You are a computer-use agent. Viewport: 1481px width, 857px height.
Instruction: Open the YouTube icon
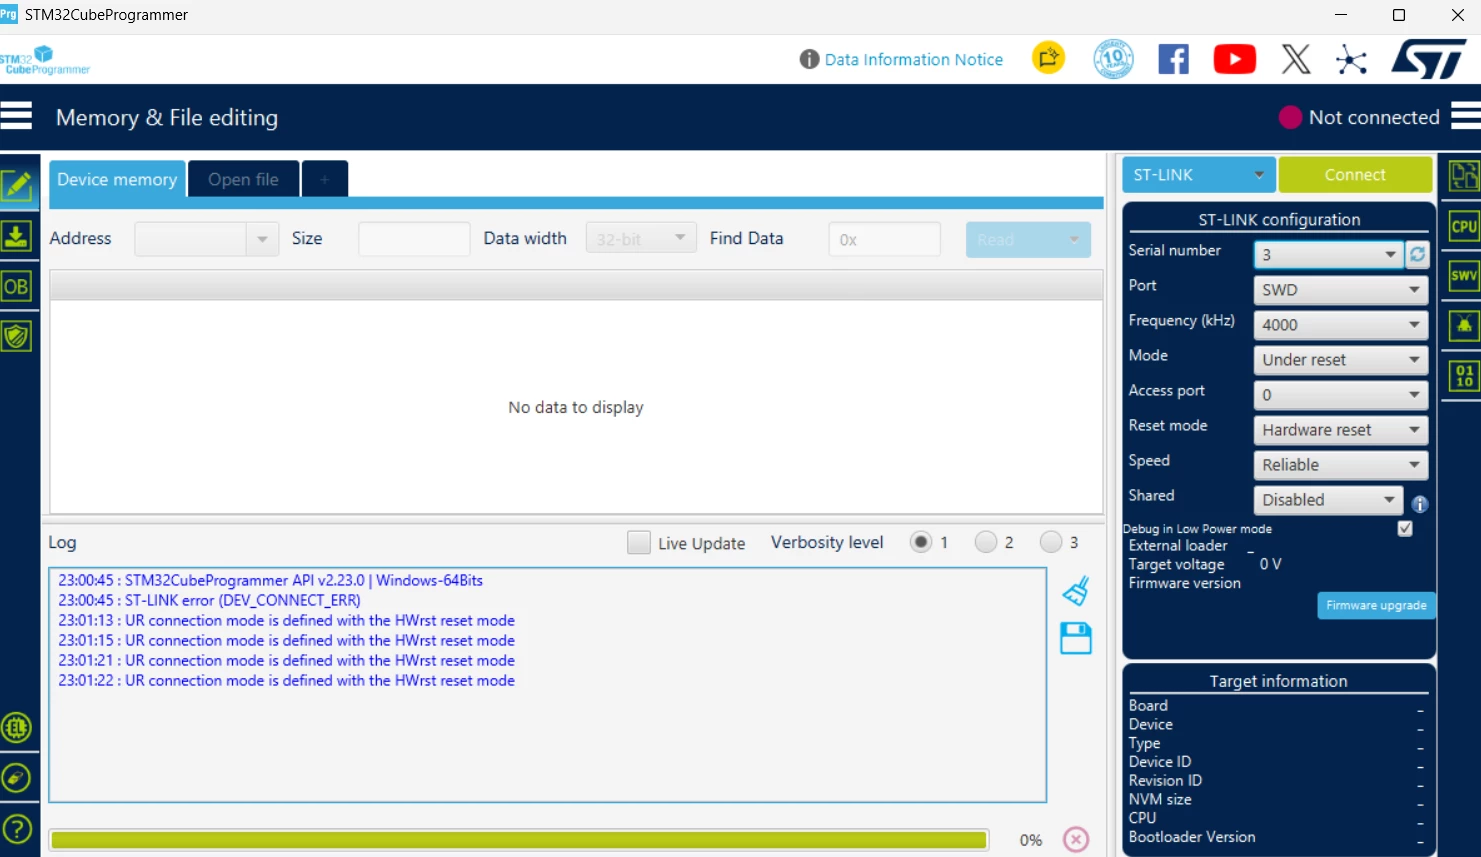1235,59
